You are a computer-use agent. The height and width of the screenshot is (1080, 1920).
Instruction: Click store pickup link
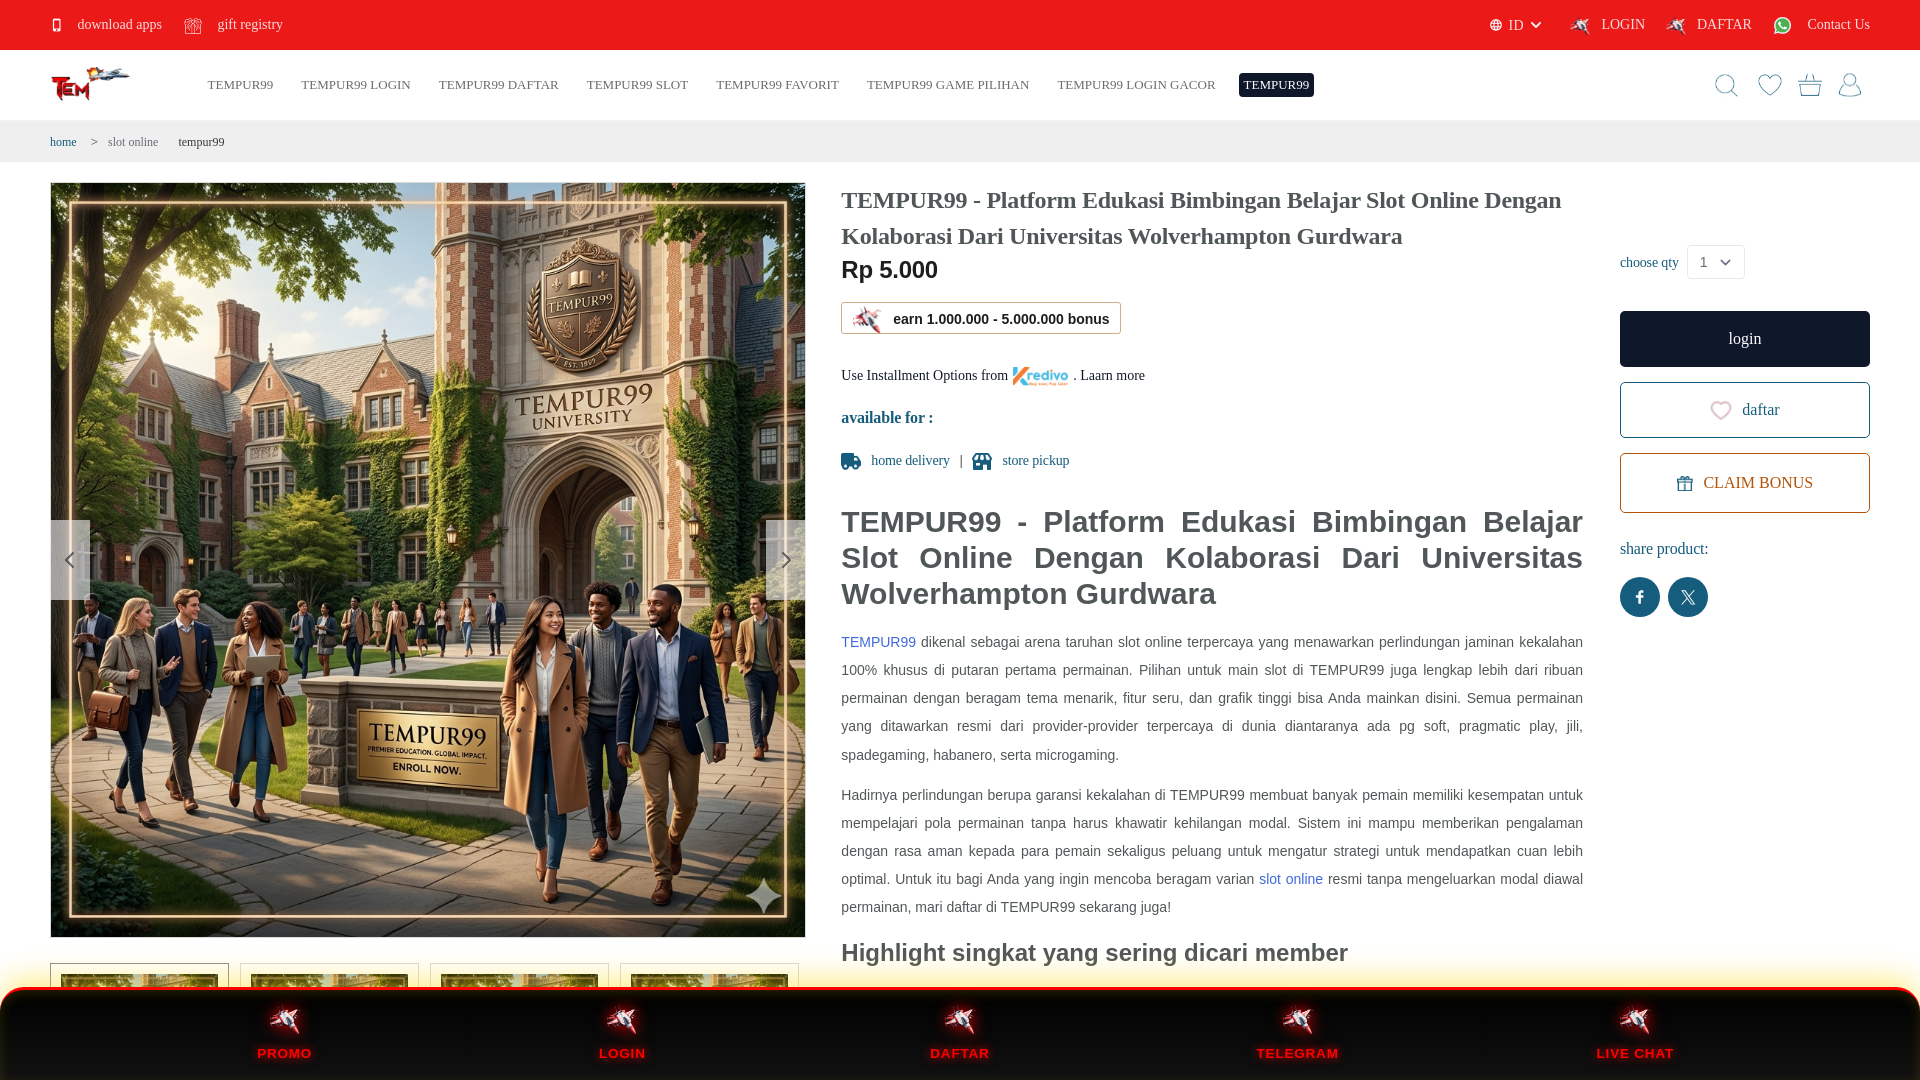tap(1035, 461)
